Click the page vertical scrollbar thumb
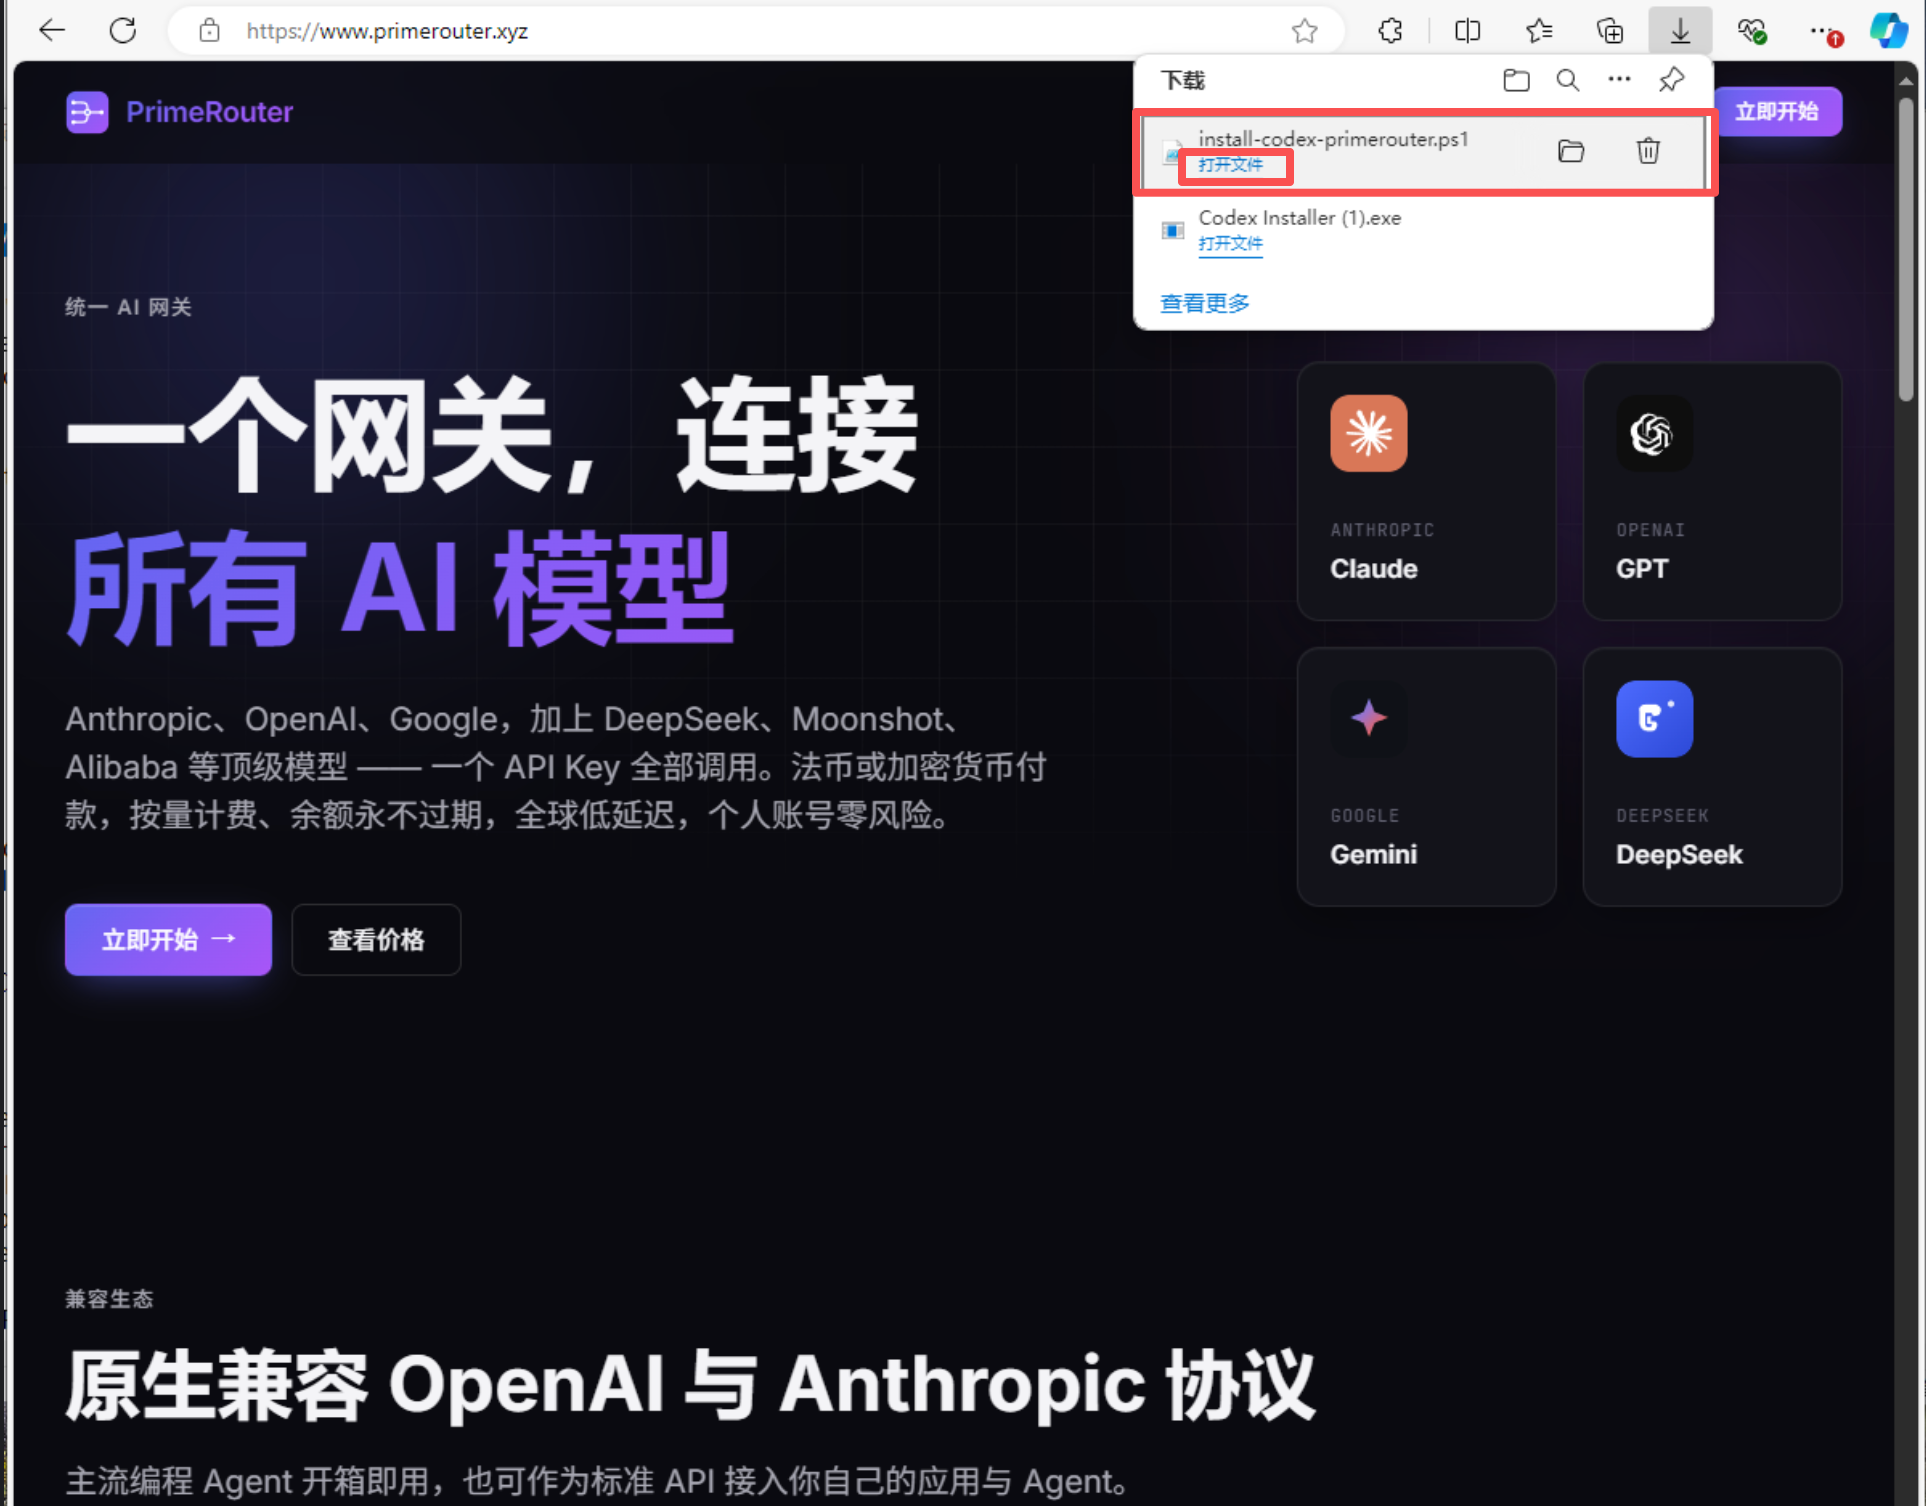Screen dimensions: 1926x1506 pyautogui.click(x=1906, y=250)
